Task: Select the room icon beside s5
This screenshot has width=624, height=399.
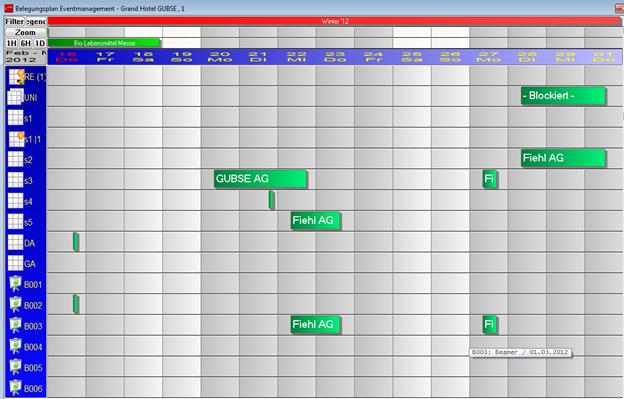Action: click(x=16, y=222)
